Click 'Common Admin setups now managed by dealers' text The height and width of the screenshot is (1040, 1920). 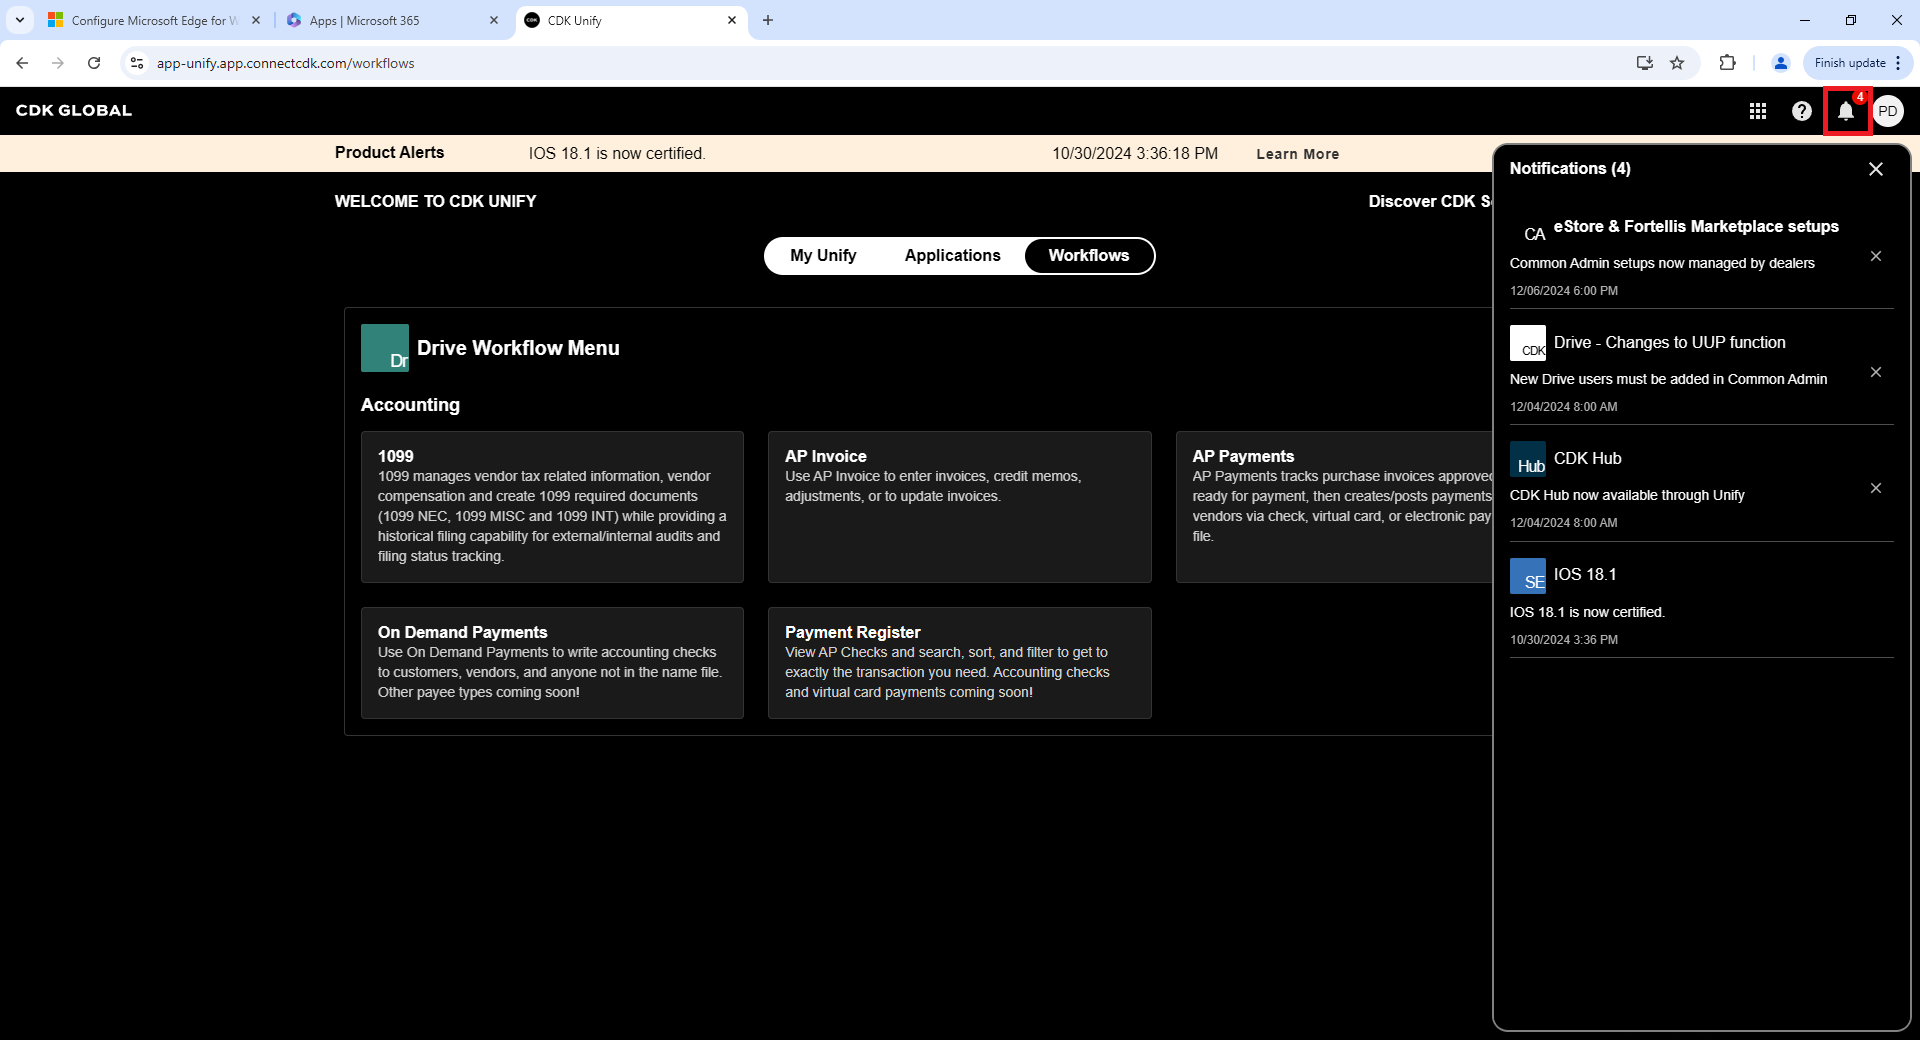tap(1662, 264)
